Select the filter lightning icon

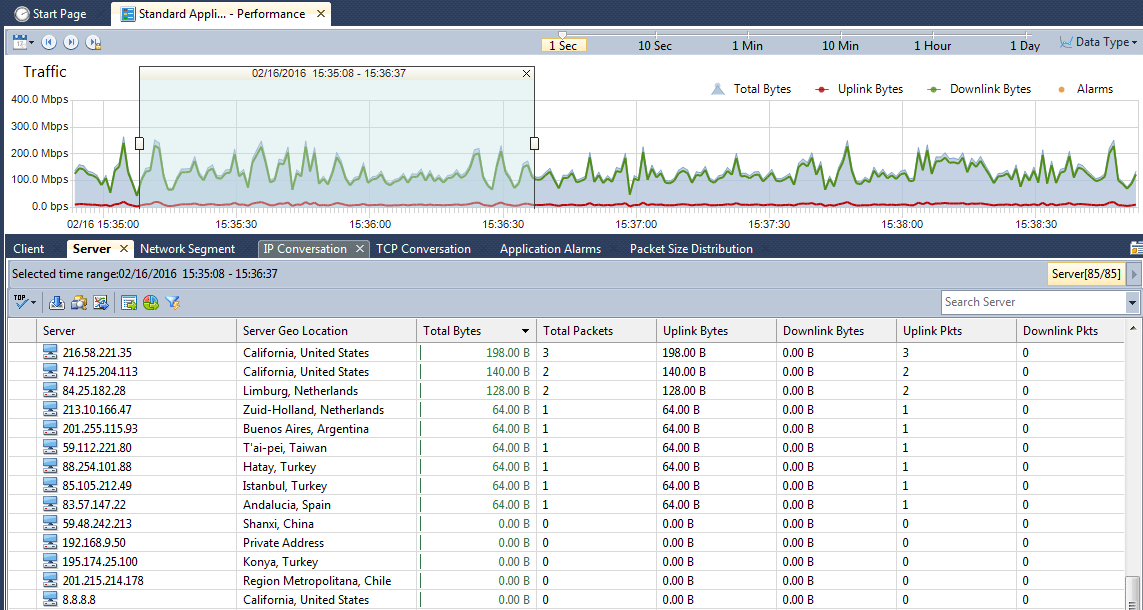click(172, 302)
